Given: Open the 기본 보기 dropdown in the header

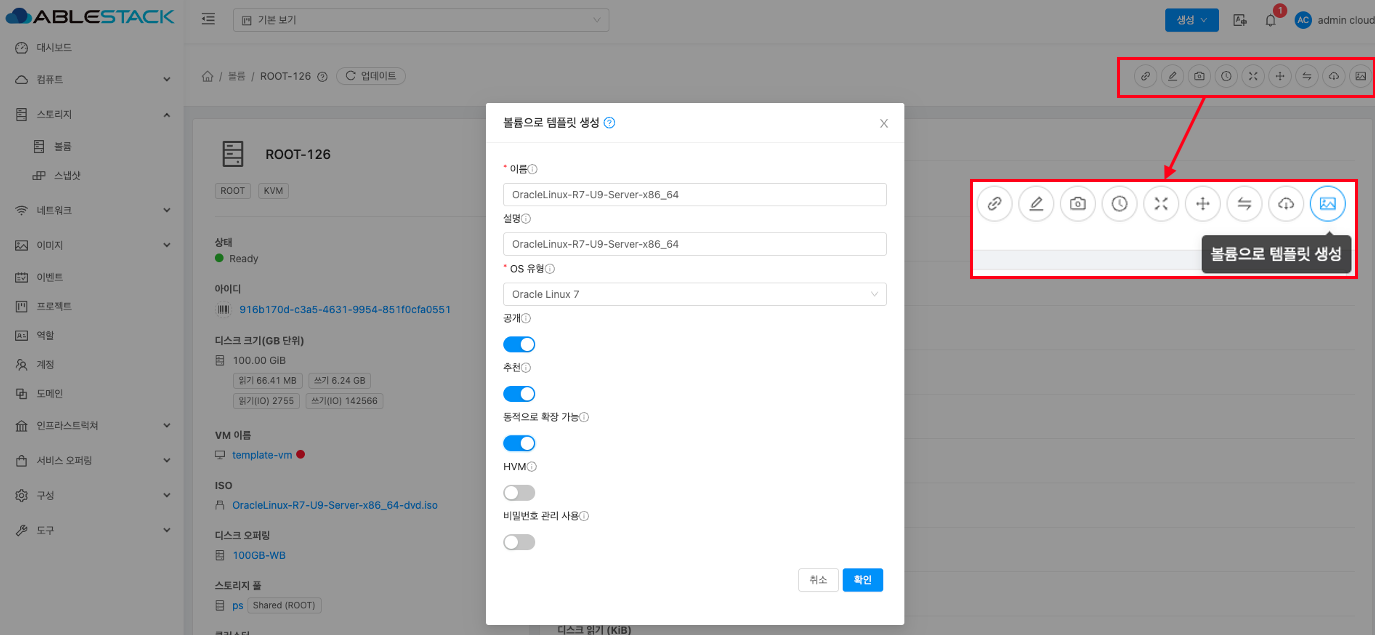Looking at the screenshot, I should 421,20.
